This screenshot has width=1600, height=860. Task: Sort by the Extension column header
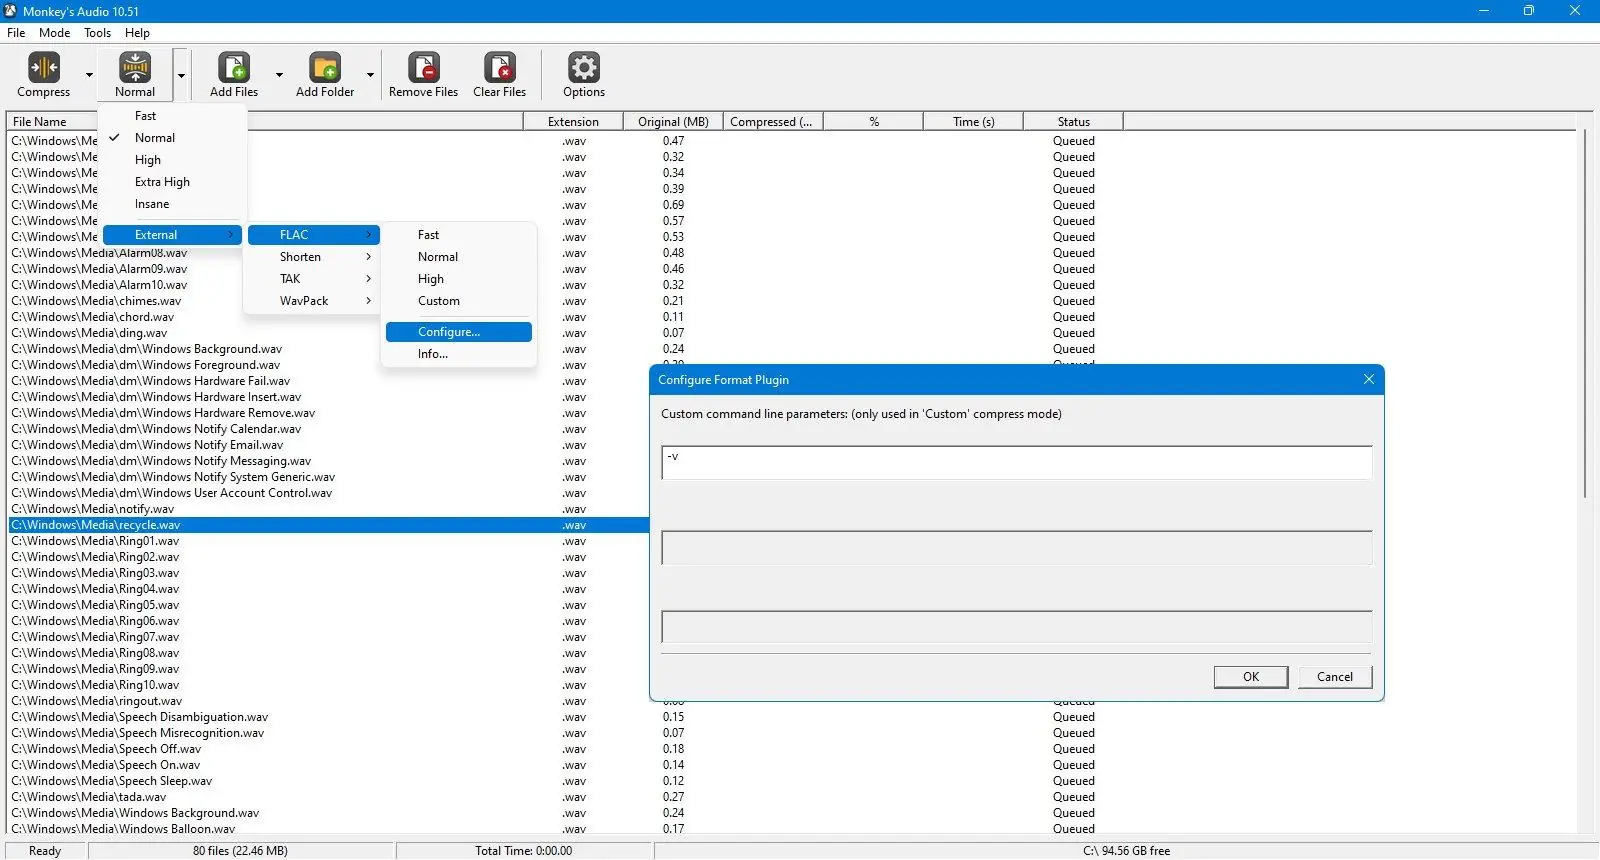(x=573, y=122)
